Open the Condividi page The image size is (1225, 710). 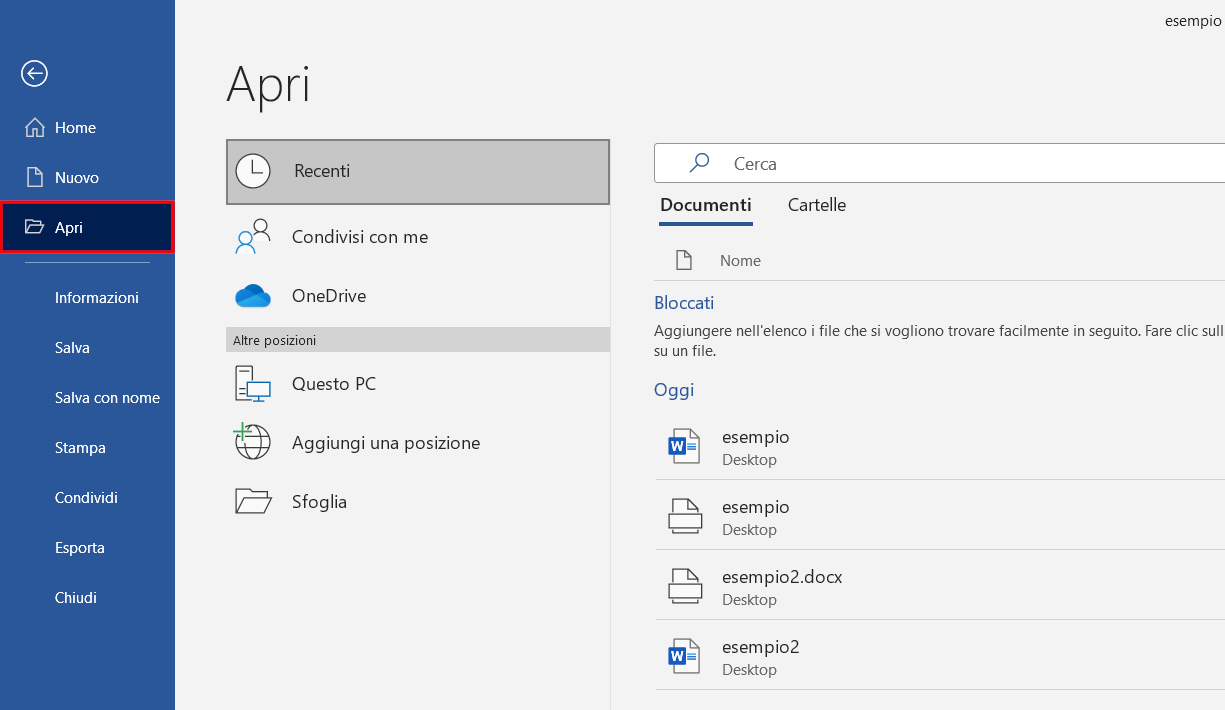pyautogui.click(x=86, y=498)
